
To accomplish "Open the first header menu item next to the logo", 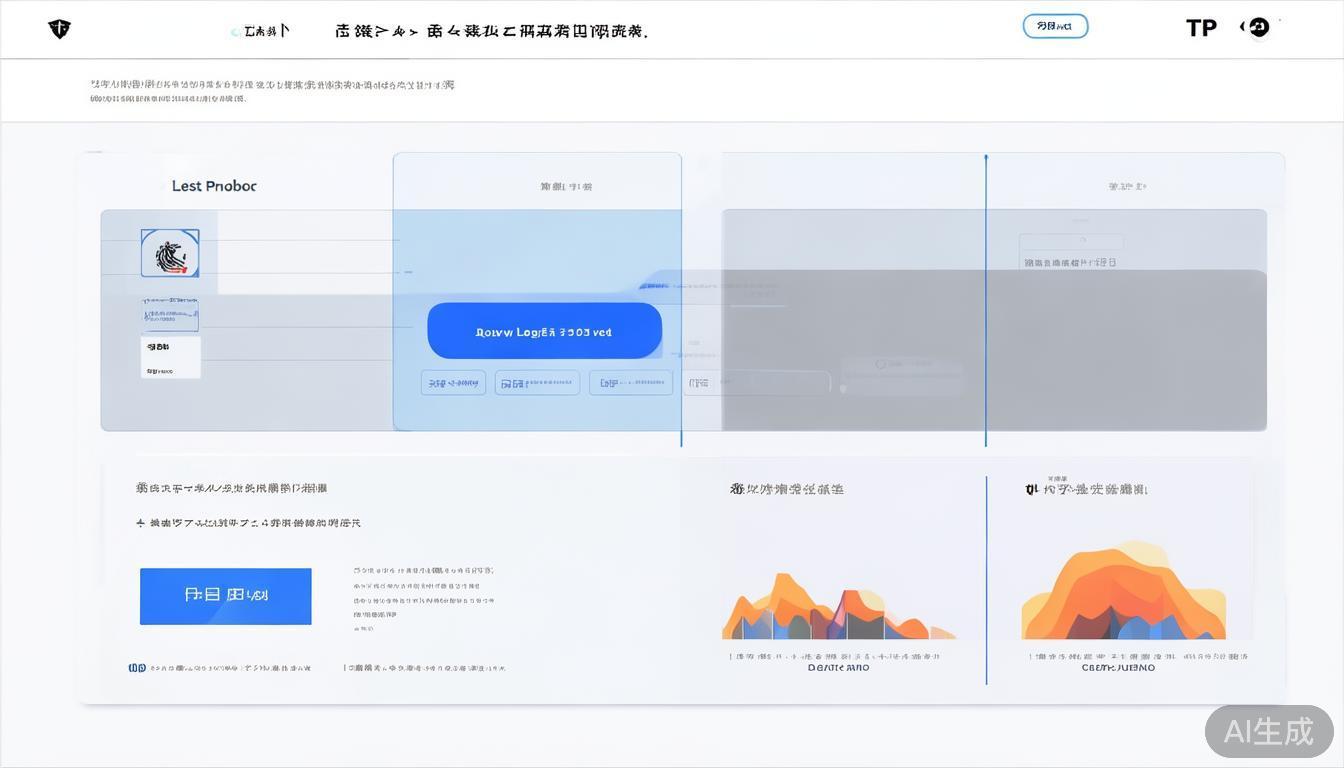I will point(261,31).
